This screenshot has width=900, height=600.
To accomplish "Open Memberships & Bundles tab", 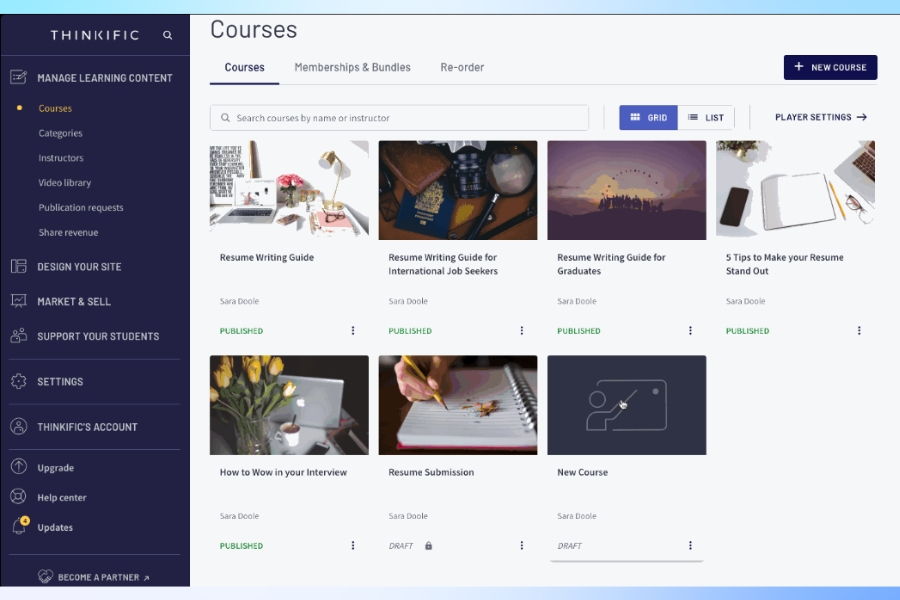I will coord(352,67).
